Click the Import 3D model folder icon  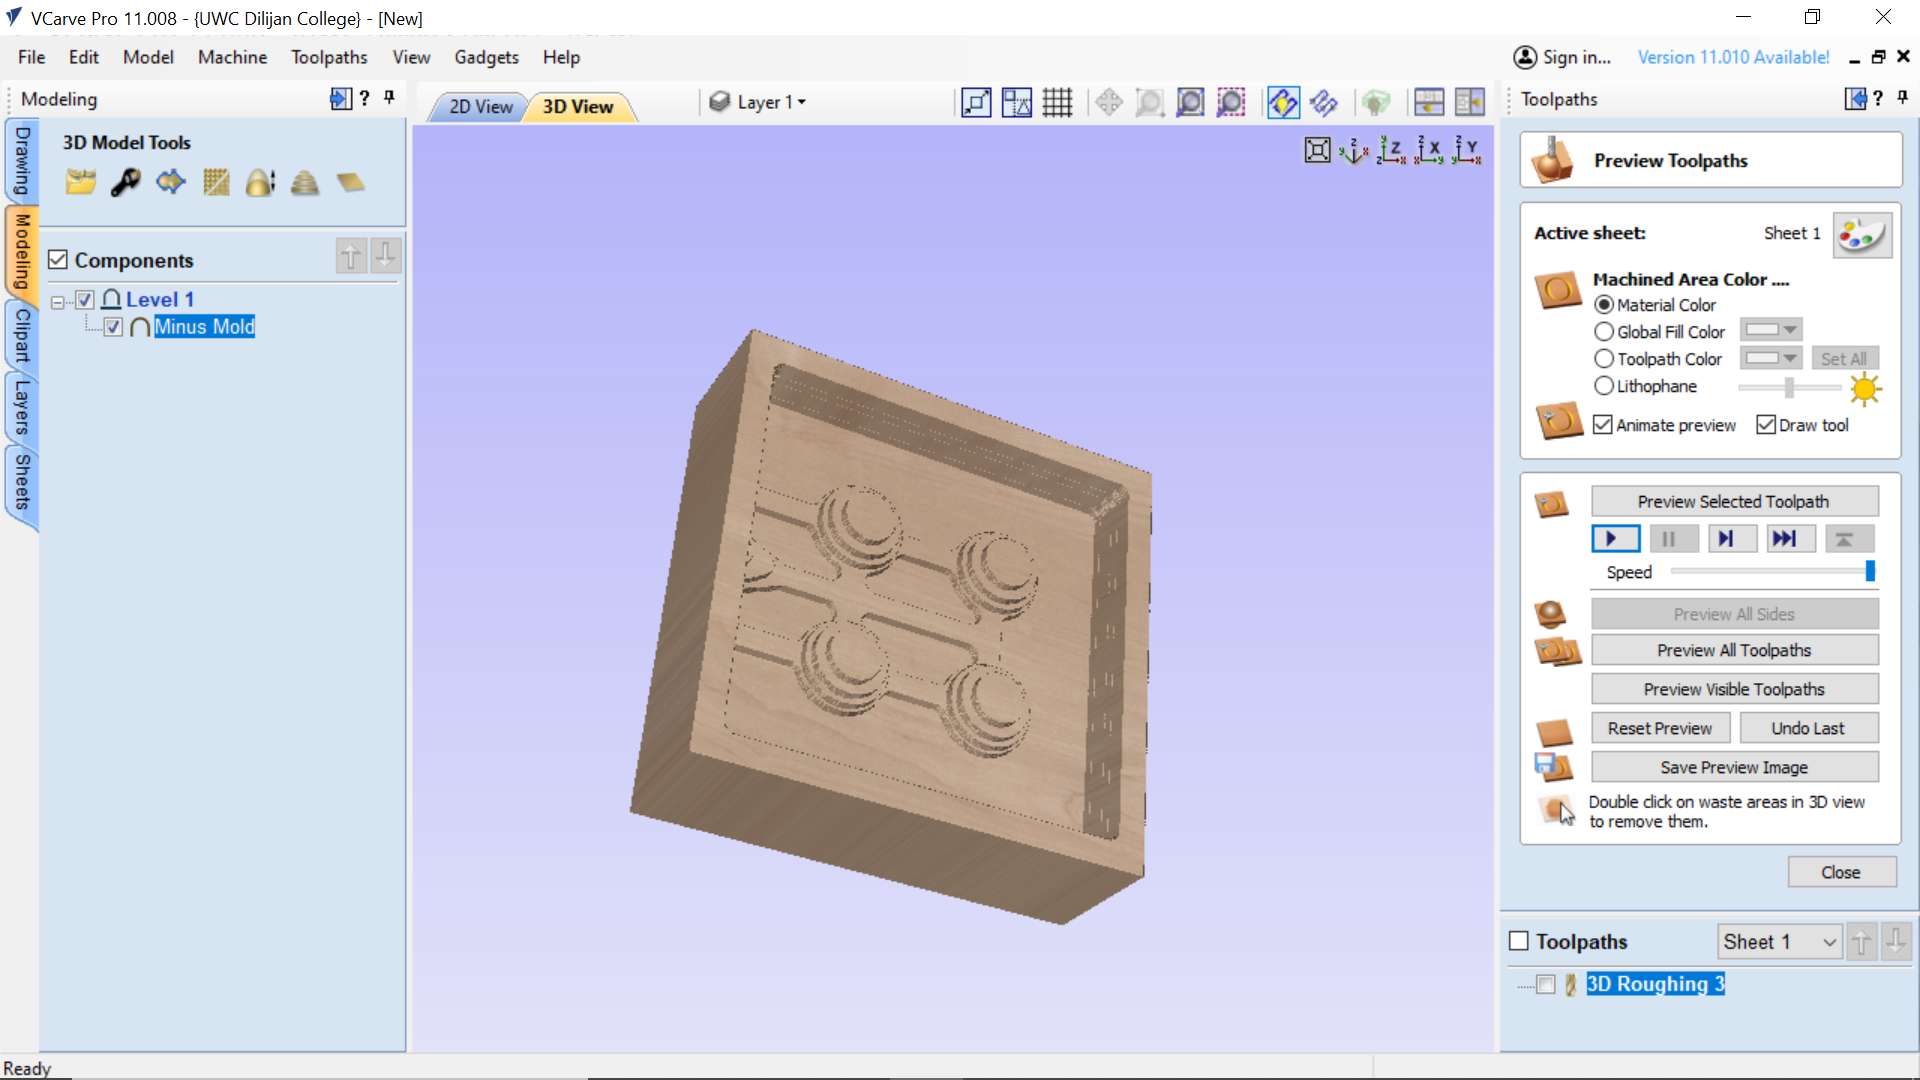tap(80, 182)
